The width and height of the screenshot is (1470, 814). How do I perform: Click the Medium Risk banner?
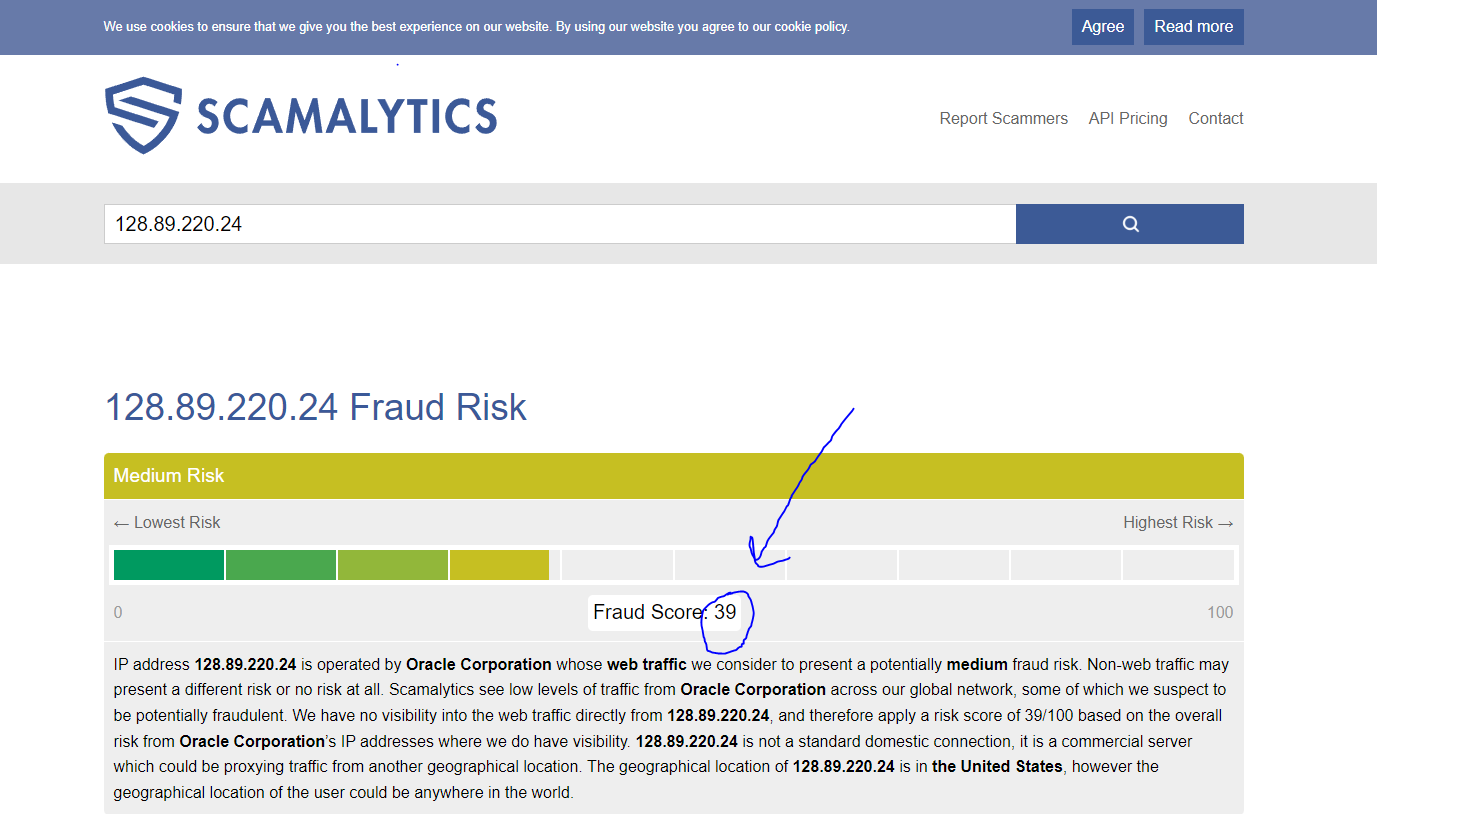tap(673, 476)
